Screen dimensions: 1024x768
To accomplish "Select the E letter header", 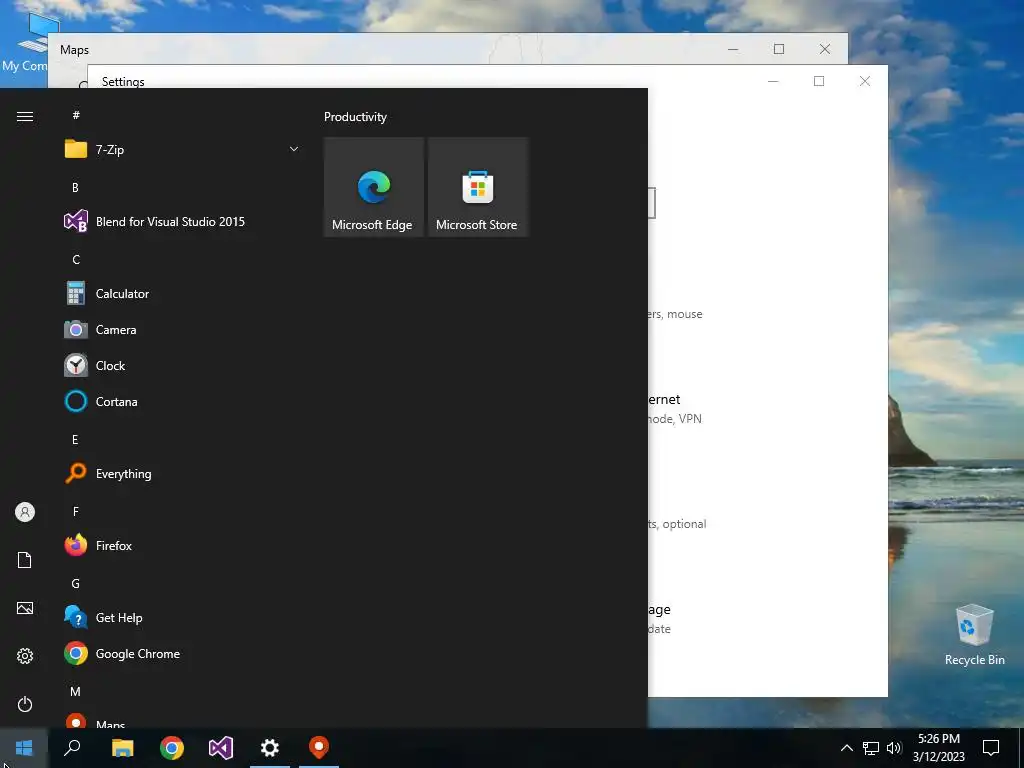I will coord(75,440).
